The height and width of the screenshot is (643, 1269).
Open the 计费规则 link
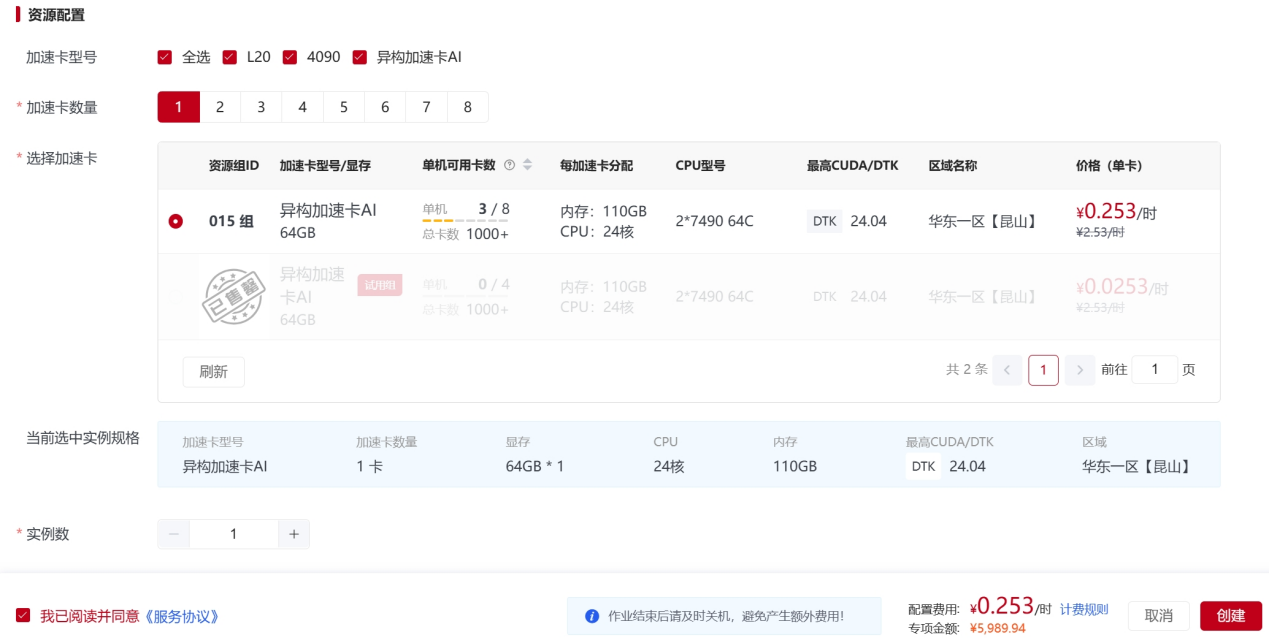[x=1084, y=609]
